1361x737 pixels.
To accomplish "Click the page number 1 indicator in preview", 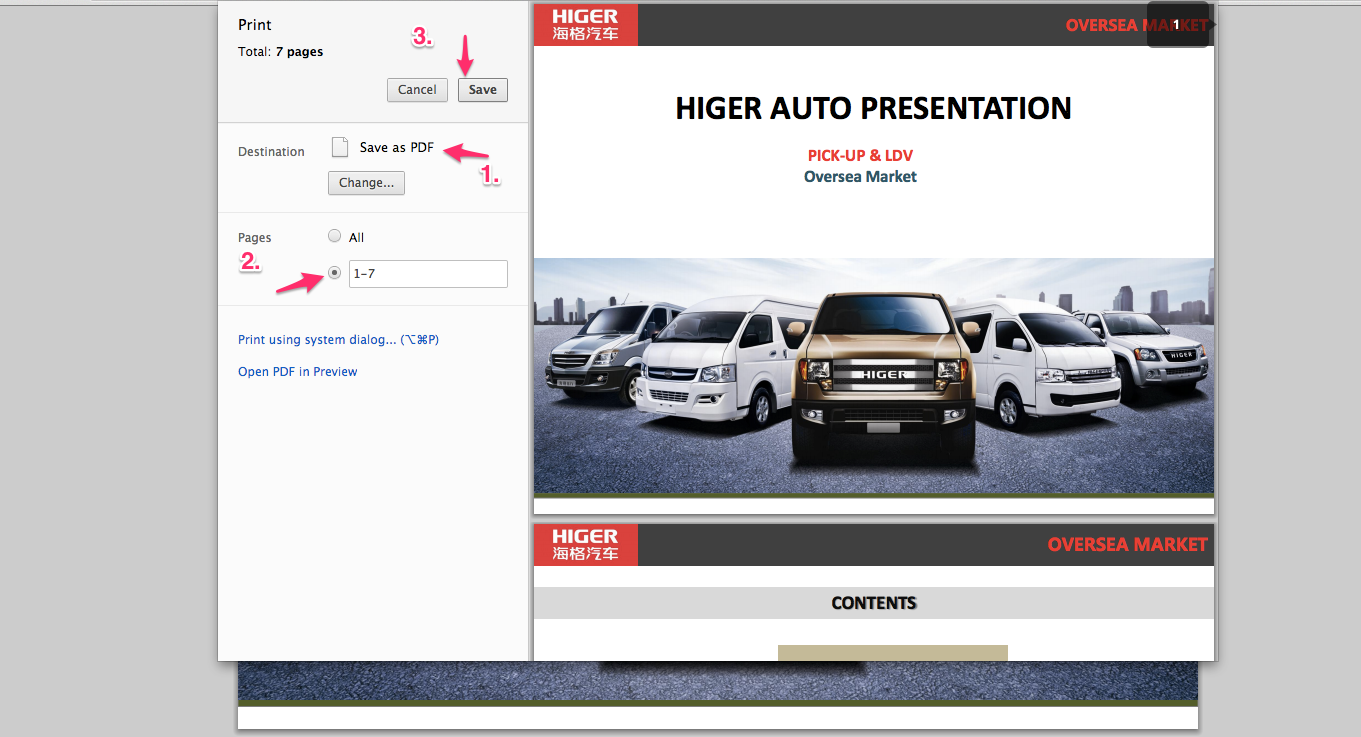I will coord(1177,25).
